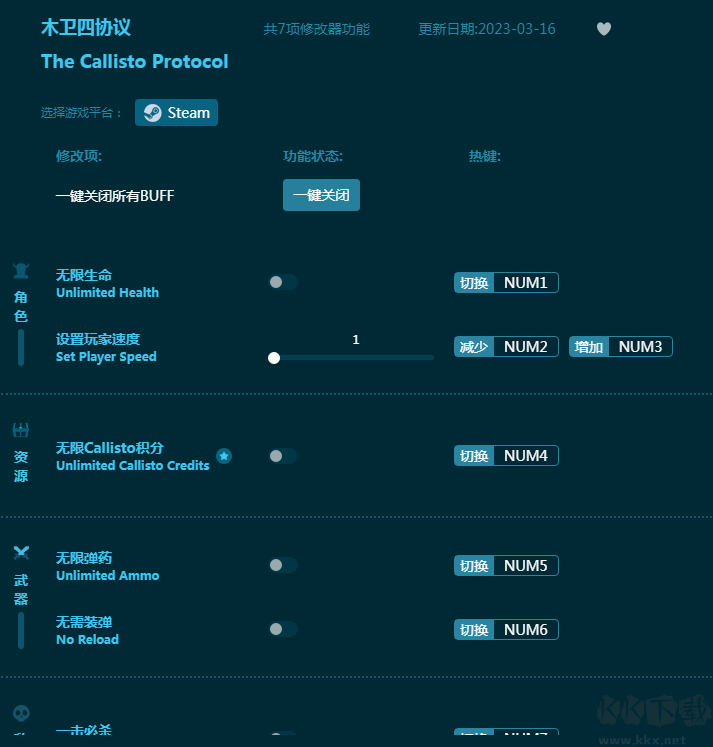Click the NUM4 hotkey for Callisto Credits
This screenshot has width=713, height=747.
525,456
